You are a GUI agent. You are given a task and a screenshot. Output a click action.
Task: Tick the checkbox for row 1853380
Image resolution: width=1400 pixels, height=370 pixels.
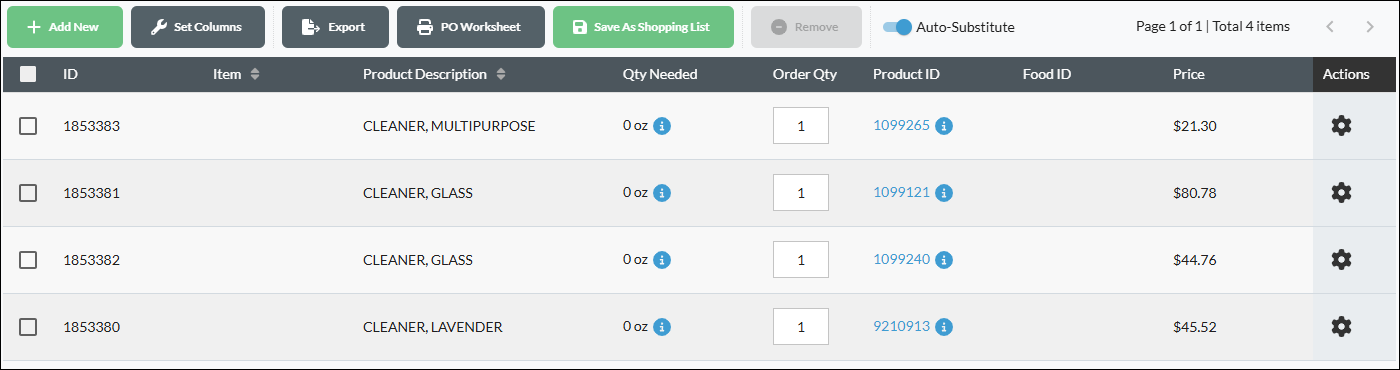[x=28, y=327]
